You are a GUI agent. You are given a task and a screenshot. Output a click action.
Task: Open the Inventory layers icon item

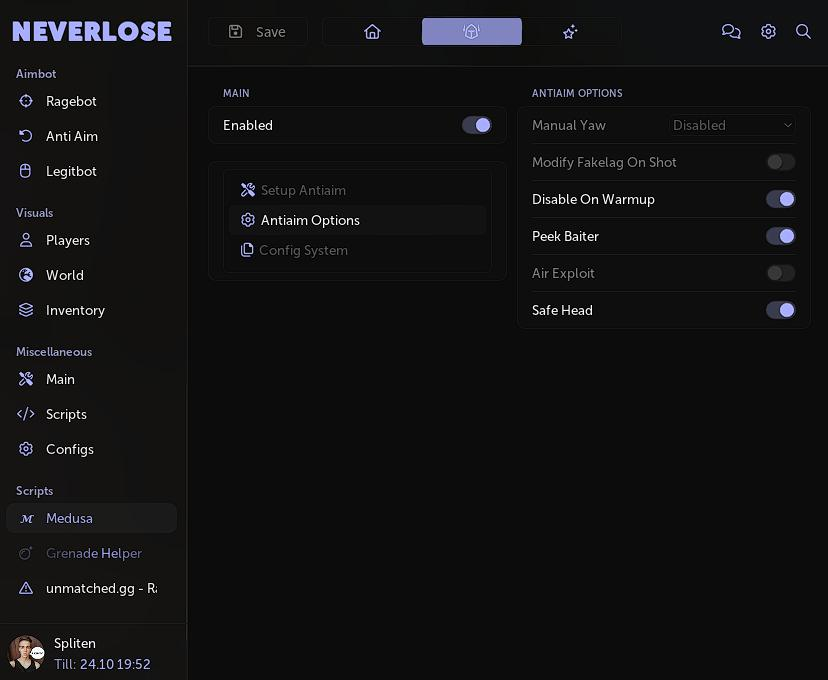[x=74, y=310]
